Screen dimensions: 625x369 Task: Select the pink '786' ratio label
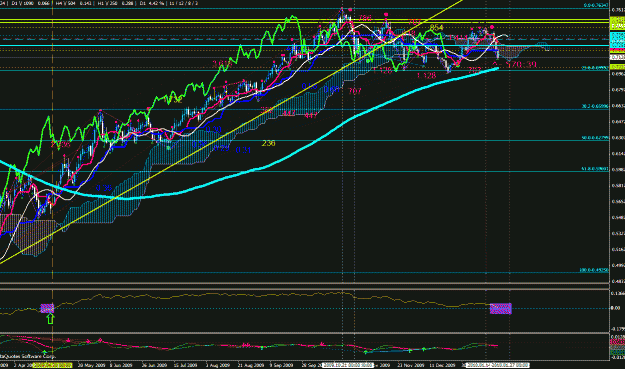click(365, 18)
